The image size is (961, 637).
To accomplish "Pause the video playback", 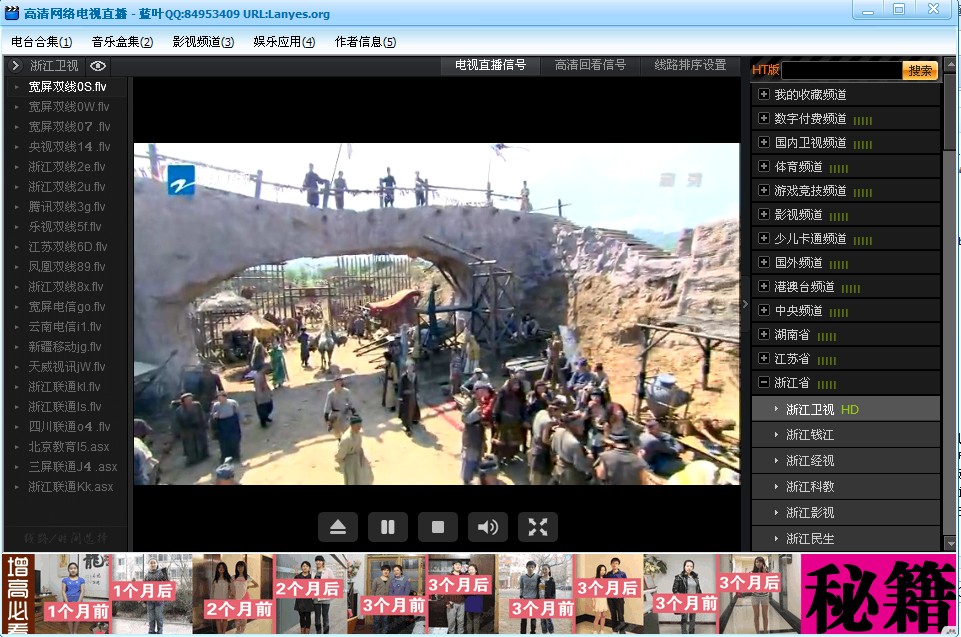I will tap(388, 527).
